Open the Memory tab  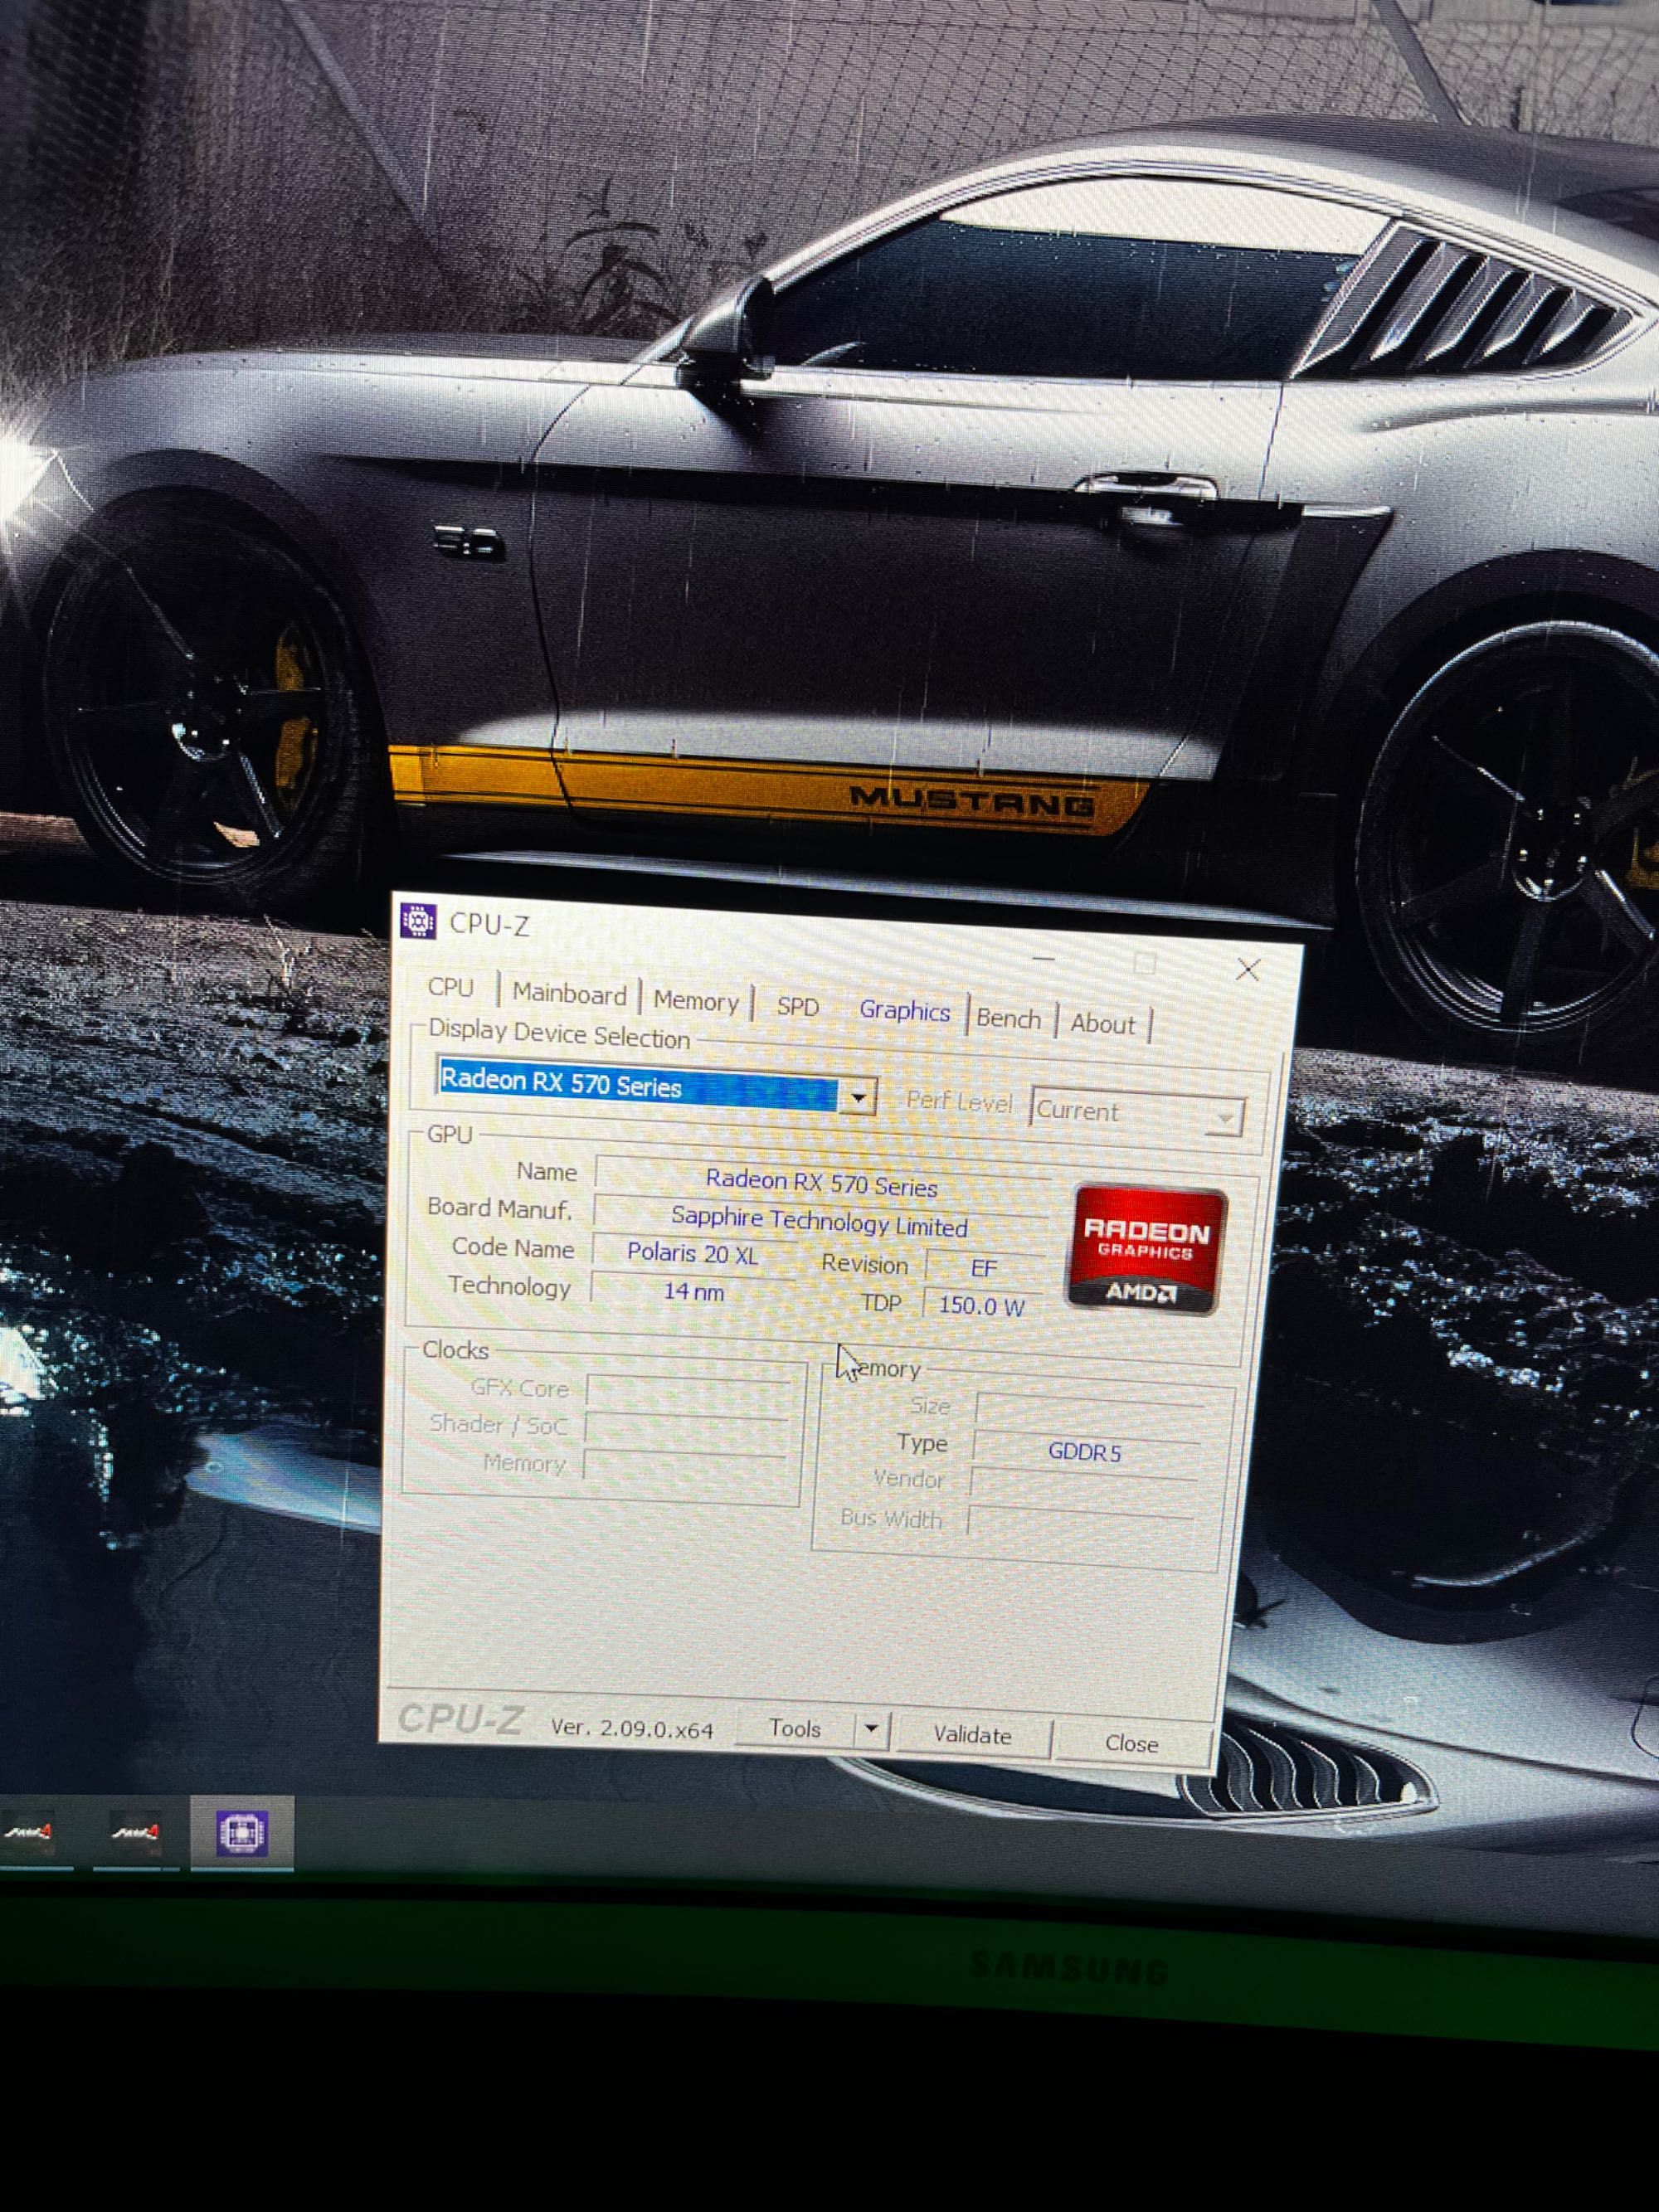(696, 1001)
